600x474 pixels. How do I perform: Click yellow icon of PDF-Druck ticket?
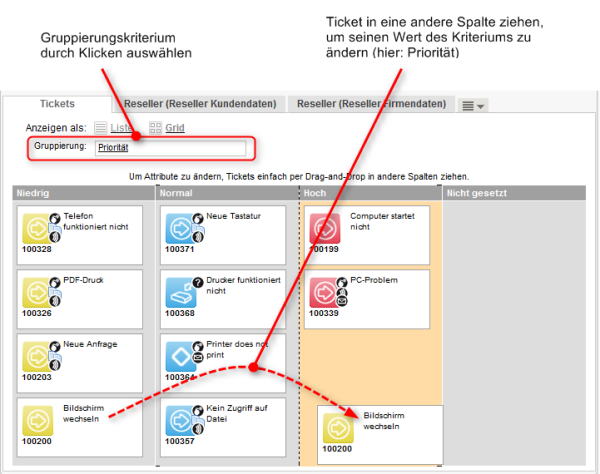tap(38, 291)
